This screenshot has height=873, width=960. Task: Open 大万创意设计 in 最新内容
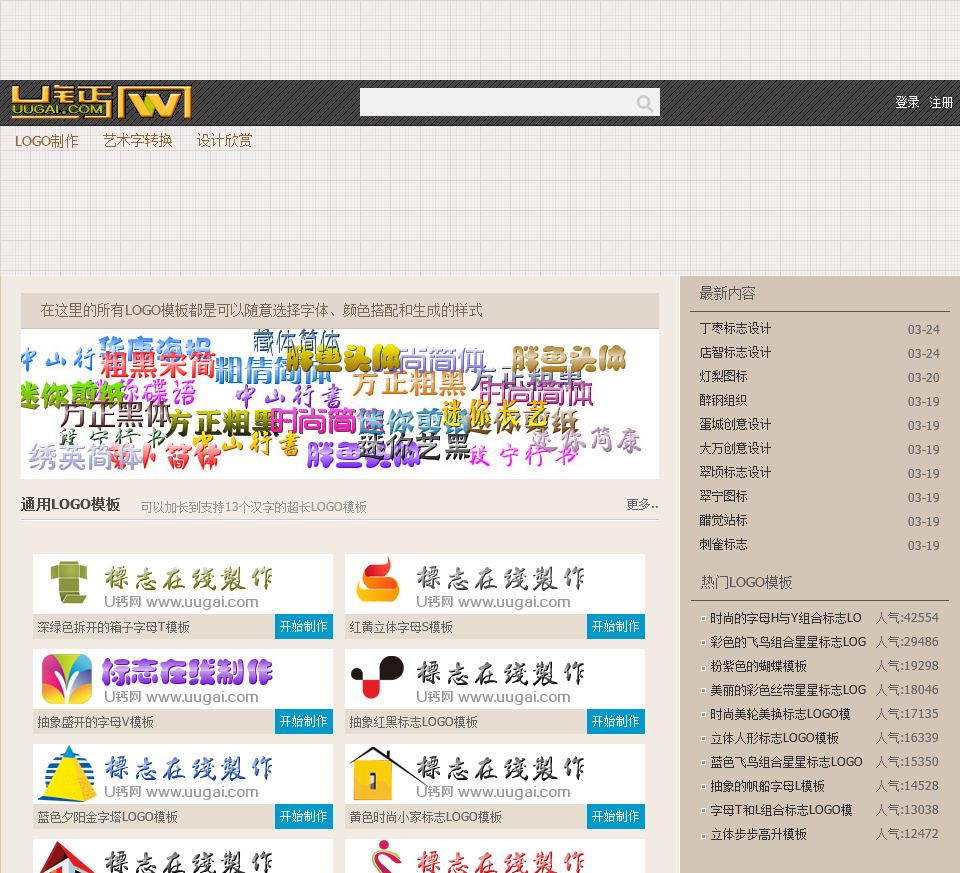pos(735,448)
